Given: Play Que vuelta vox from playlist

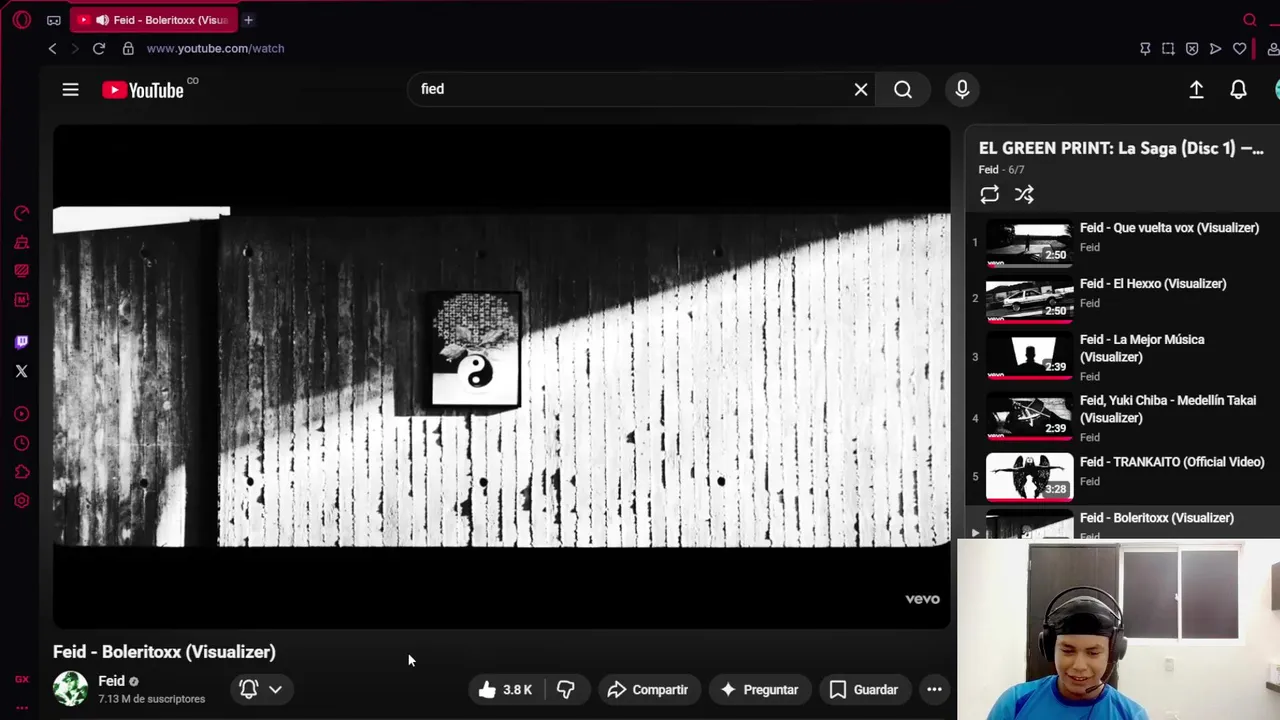Looking at the screenshot, I should [x=1122, y=242].
